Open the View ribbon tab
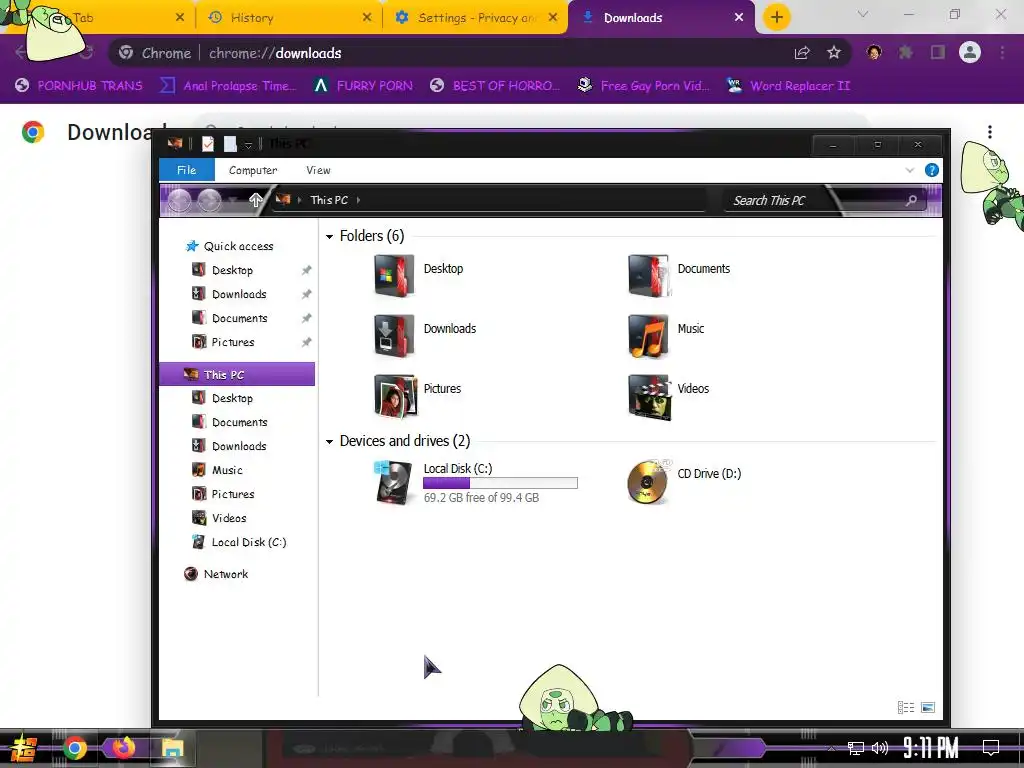This screenshot has width=1024, height=768. tap(318, 170)
